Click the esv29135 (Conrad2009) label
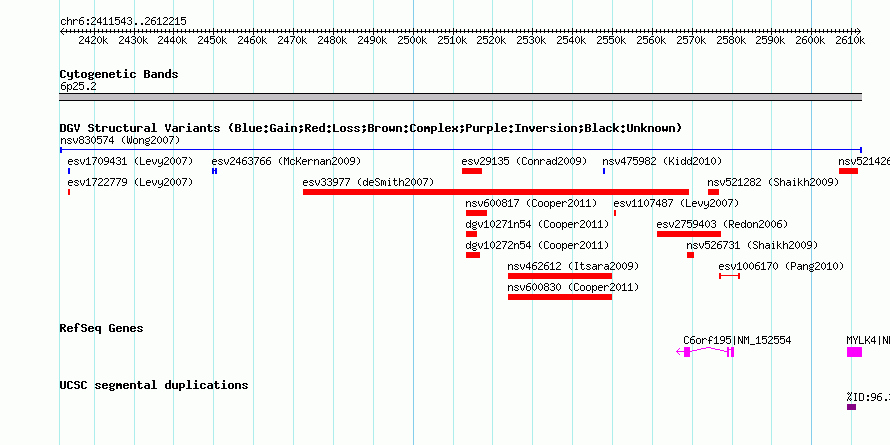 click(524, 161)
